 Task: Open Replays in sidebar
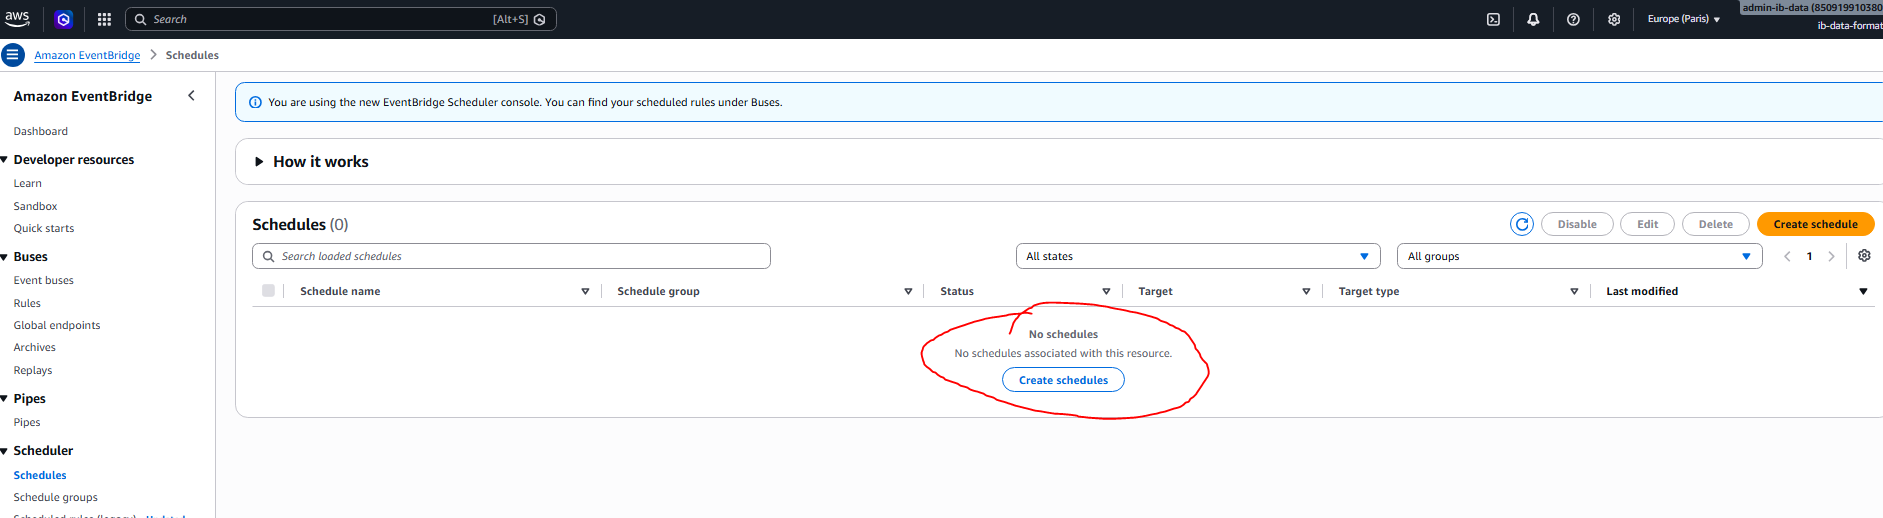click(x=33, y=370)
